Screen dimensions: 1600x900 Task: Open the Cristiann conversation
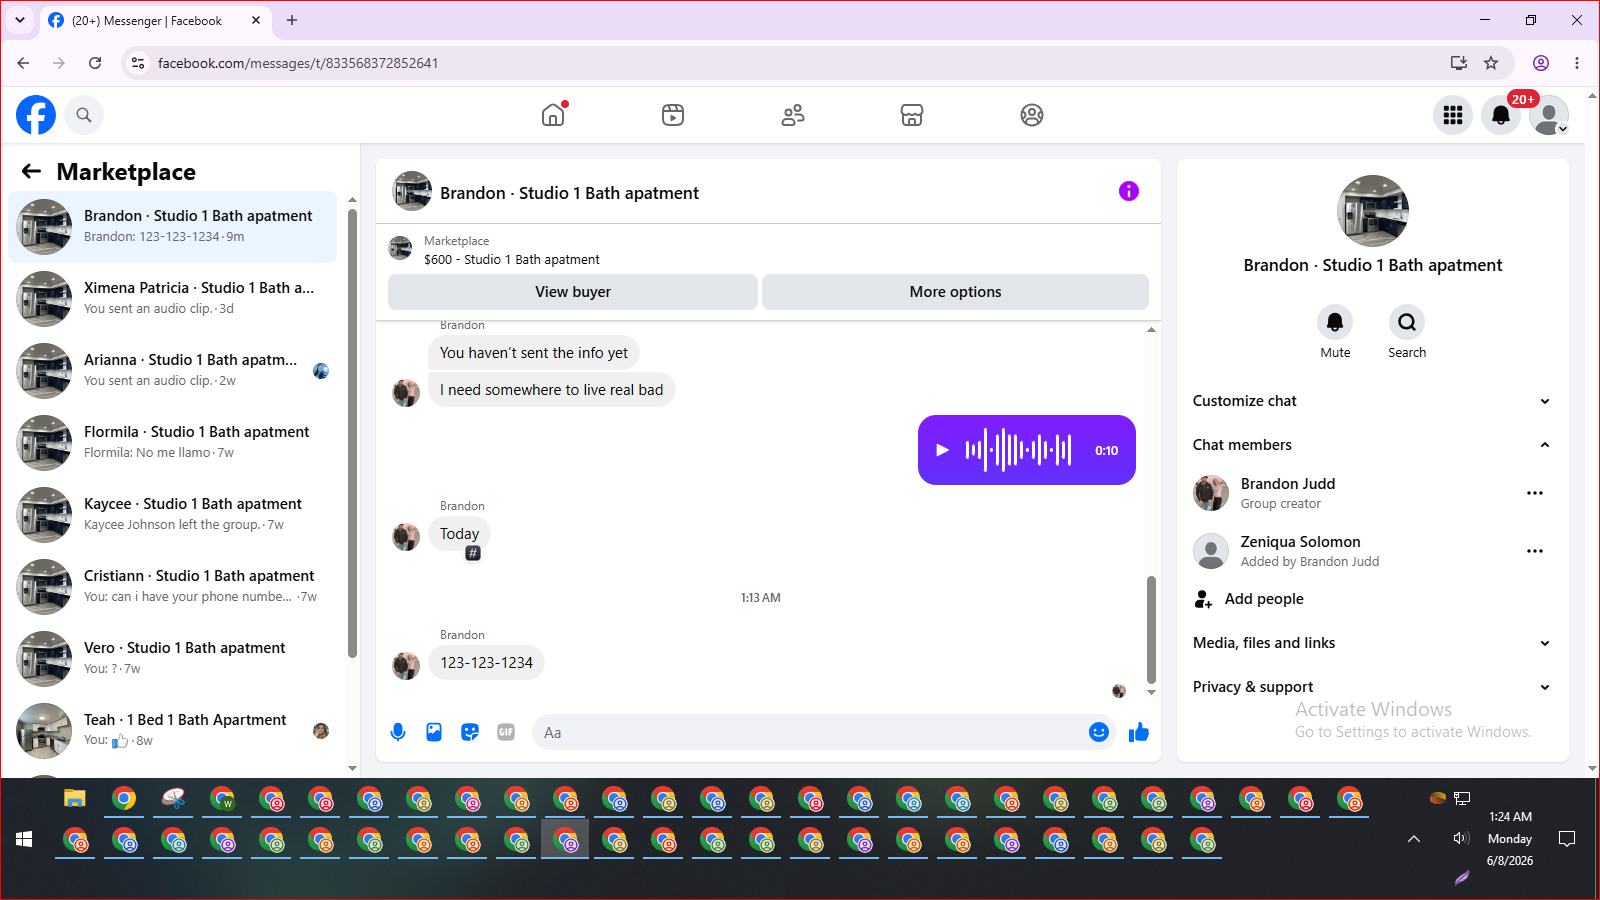(x=173, y=587)
